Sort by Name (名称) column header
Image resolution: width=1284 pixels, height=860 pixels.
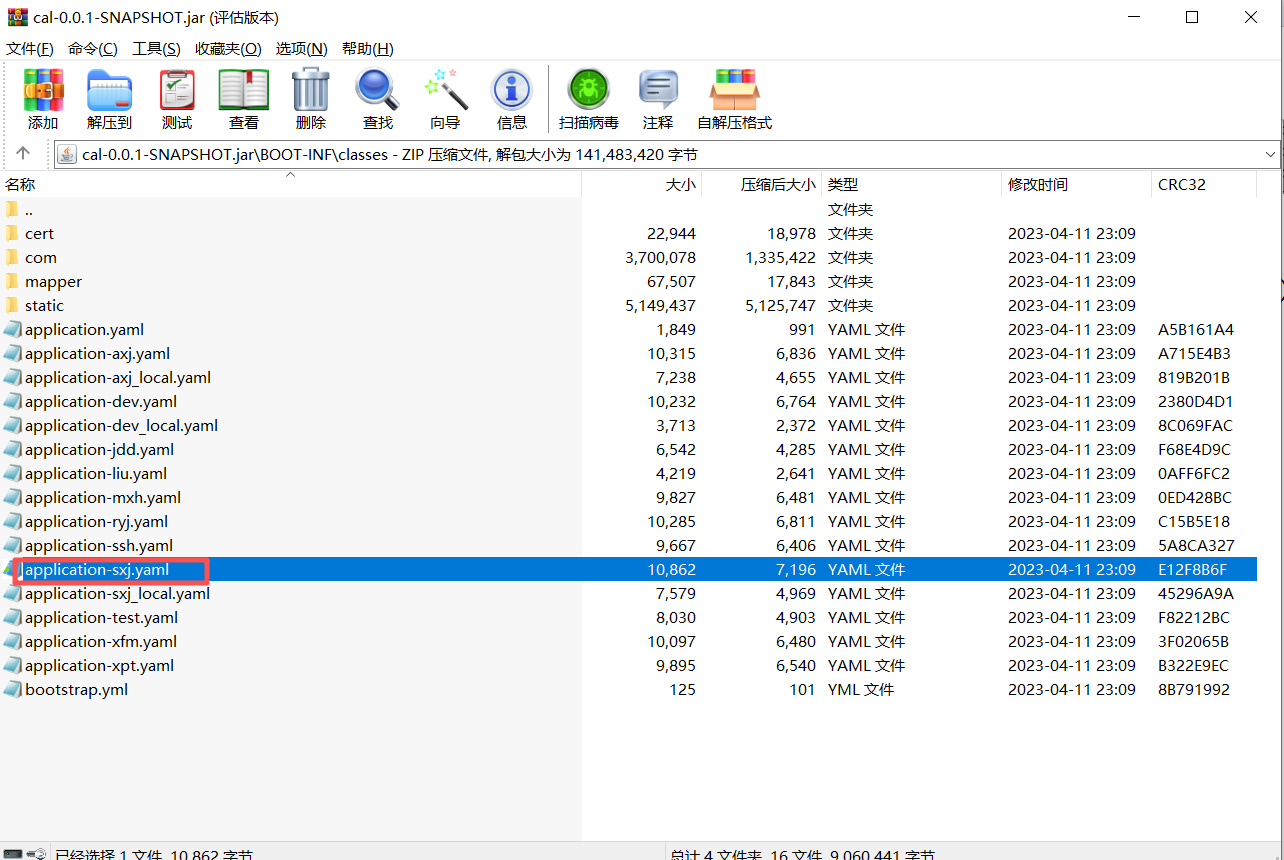tap(291, 184)
